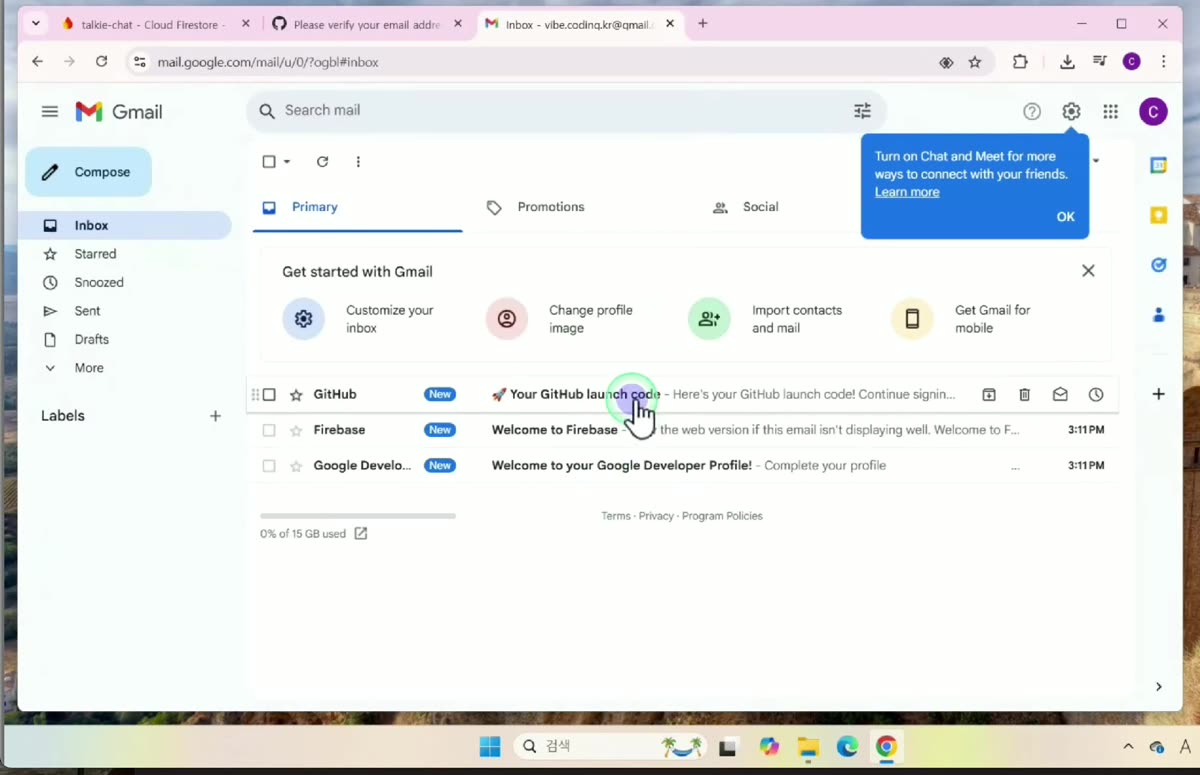This screenshot has width=1200, height=775.
Task: Toggle the select all checkbox
Action: coord(269,162)
